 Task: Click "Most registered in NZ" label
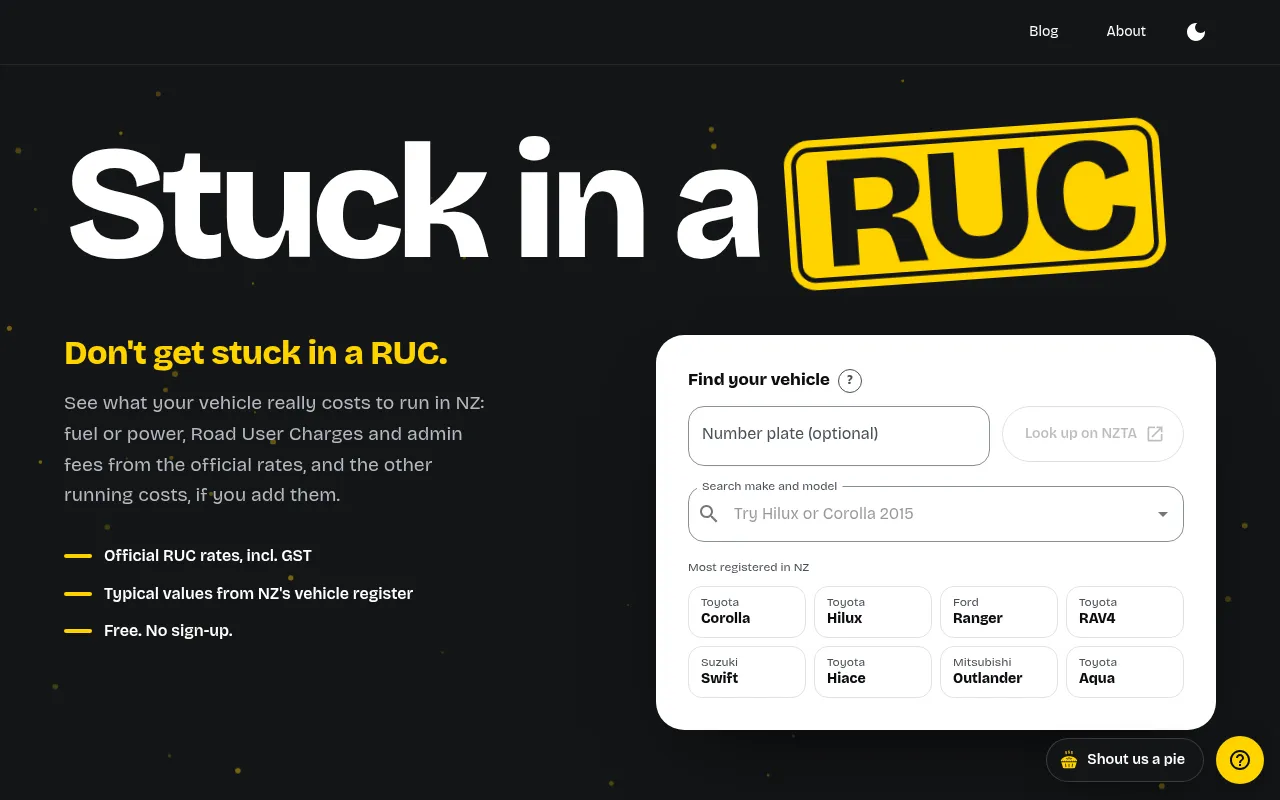point(748,567)
